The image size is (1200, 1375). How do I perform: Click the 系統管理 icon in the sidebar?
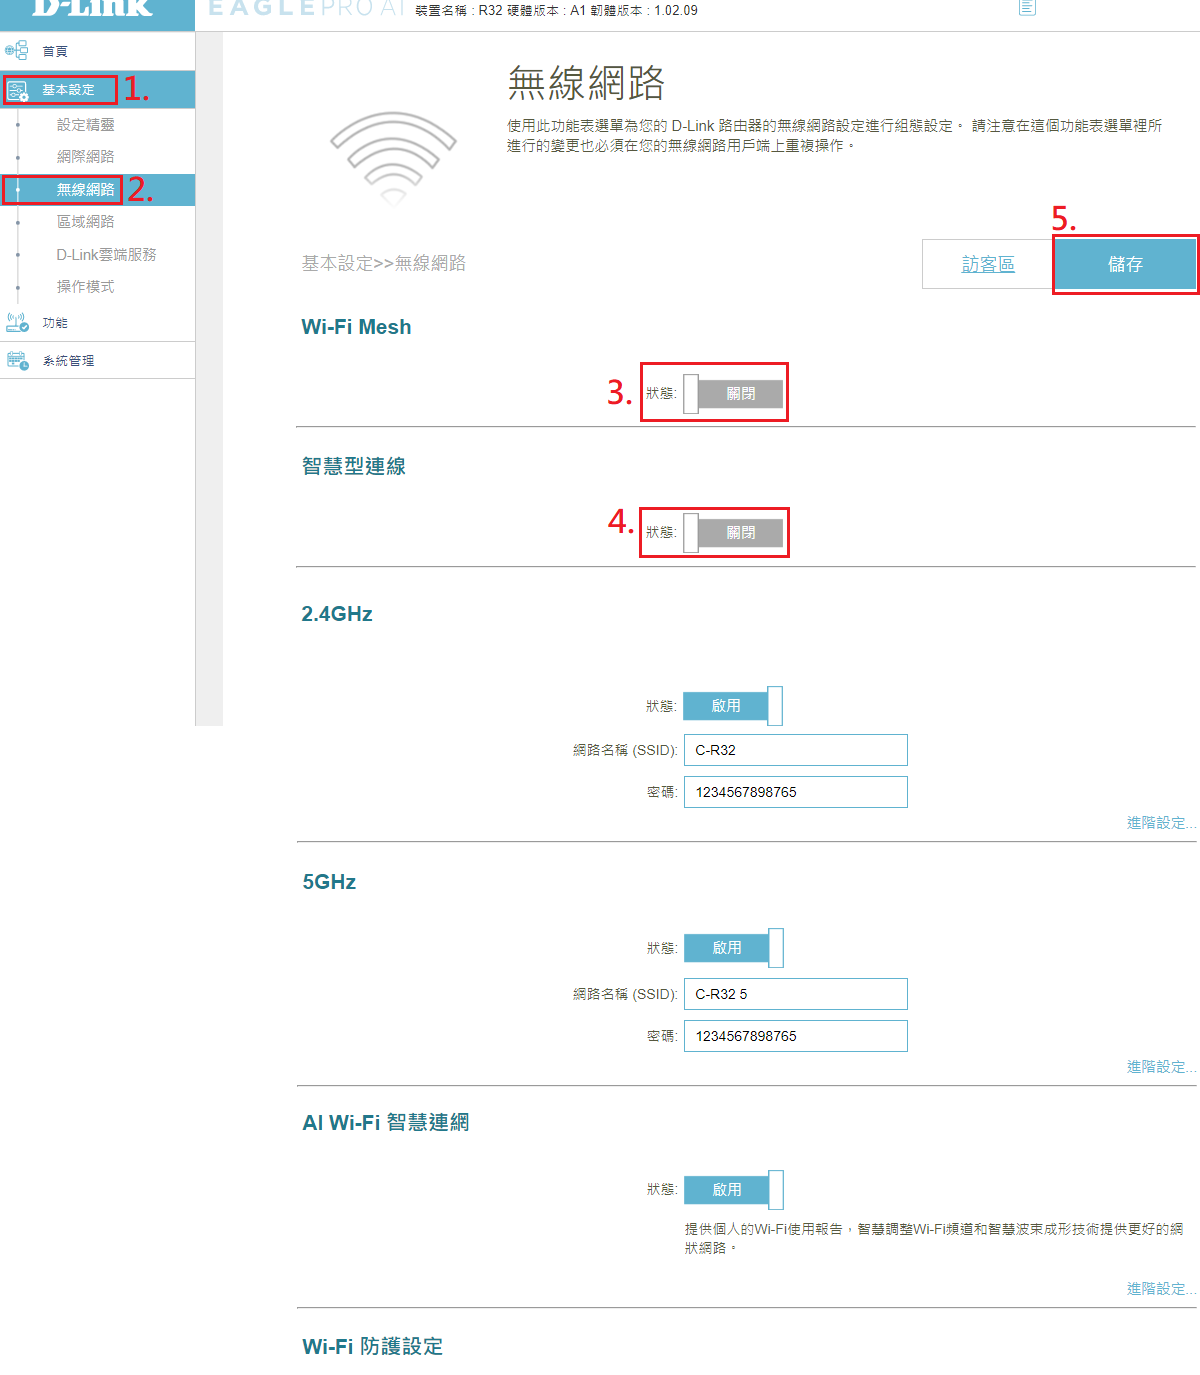17,360
